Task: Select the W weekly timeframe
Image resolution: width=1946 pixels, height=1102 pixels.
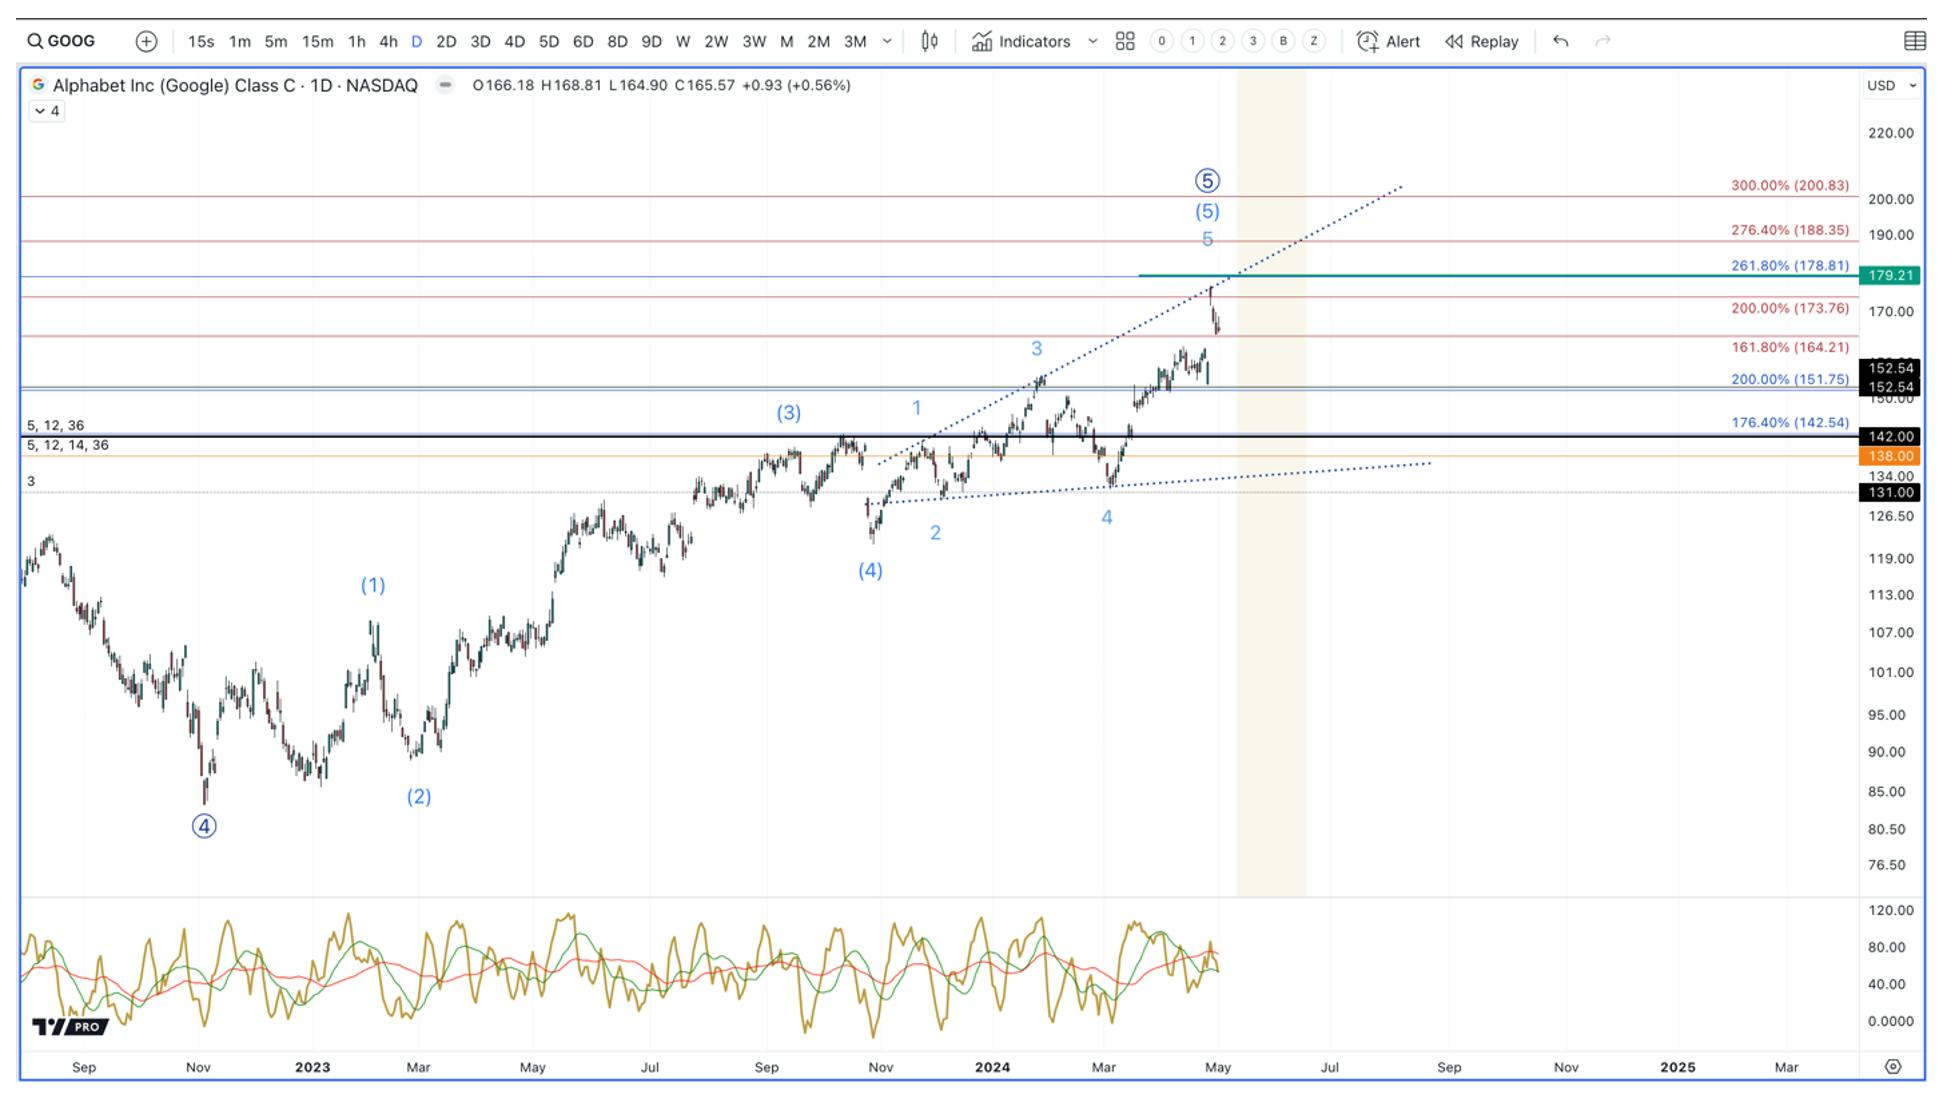Action: click(x=683, y=41)
